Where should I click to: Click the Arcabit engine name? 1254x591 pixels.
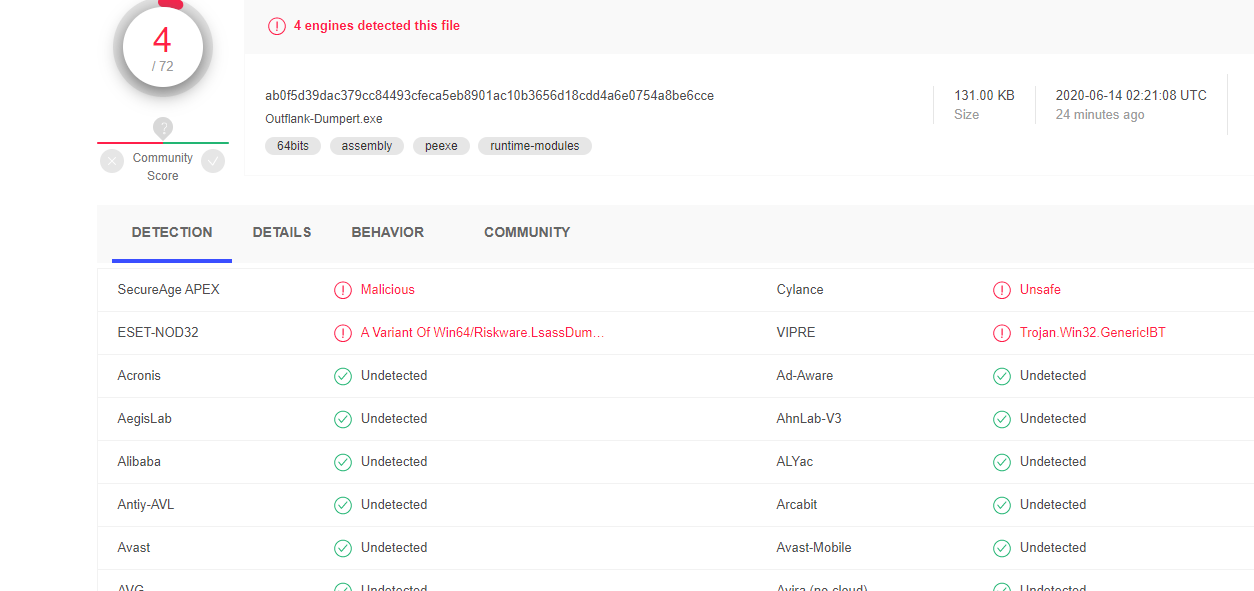(797, 505)
